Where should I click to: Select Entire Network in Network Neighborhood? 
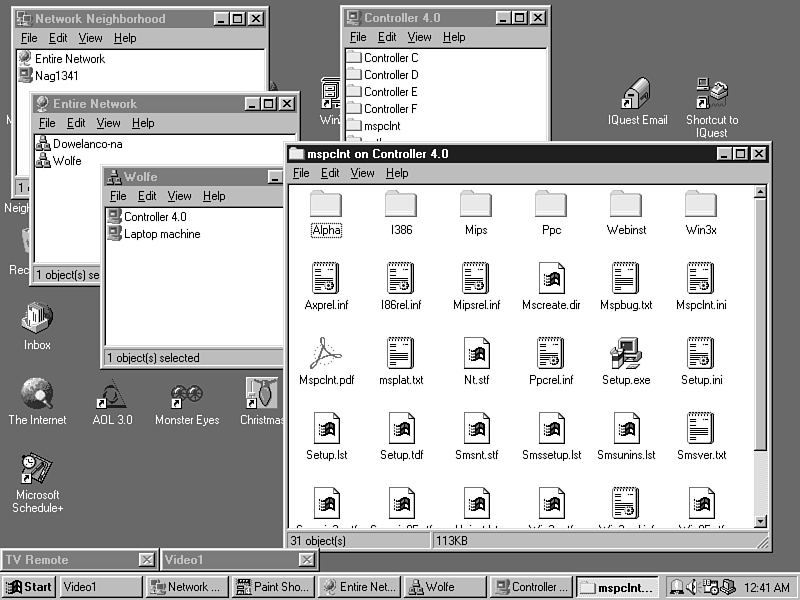[x=62, y=59]
